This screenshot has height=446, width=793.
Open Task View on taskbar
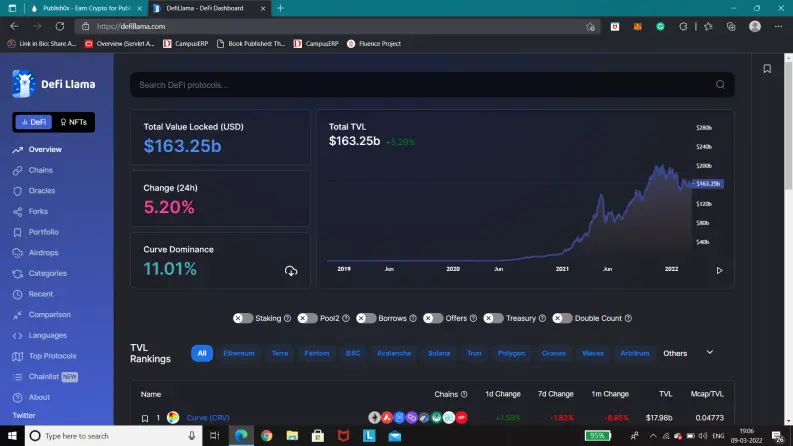click(214, 435)
